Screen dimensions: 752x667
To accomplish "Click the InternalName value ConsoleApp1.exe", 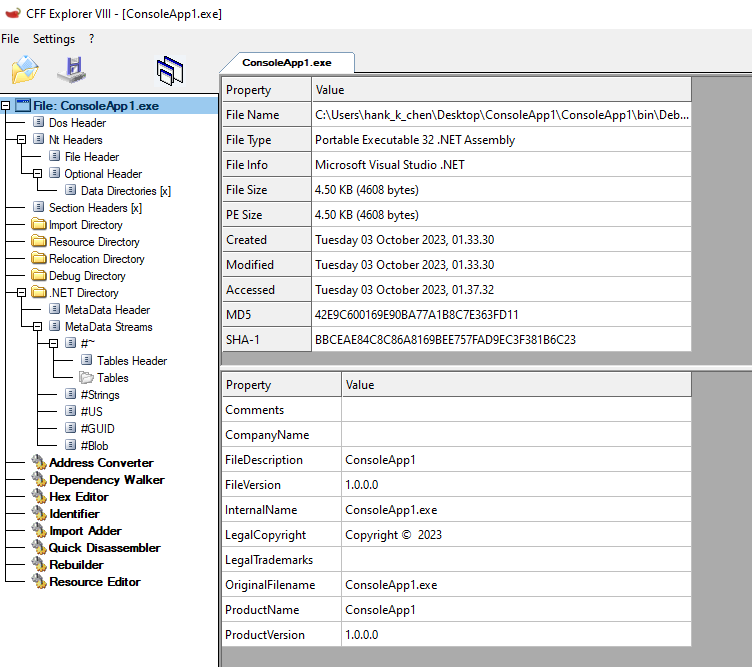I will (391, 510).
